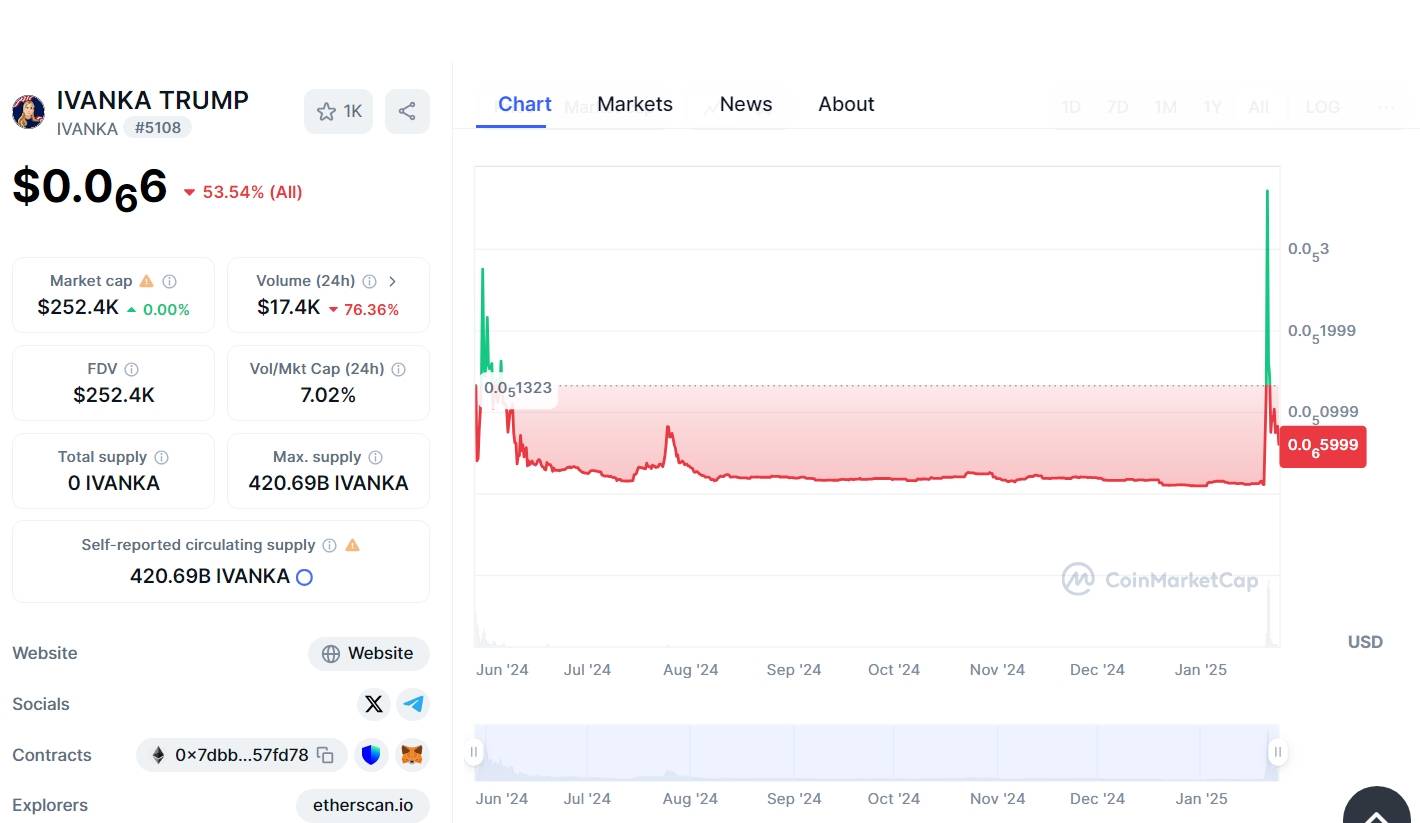The width and height of the screenshot is (1420, 823).
Task: Click the USD currency label on chart
Action: point(1365,642)
